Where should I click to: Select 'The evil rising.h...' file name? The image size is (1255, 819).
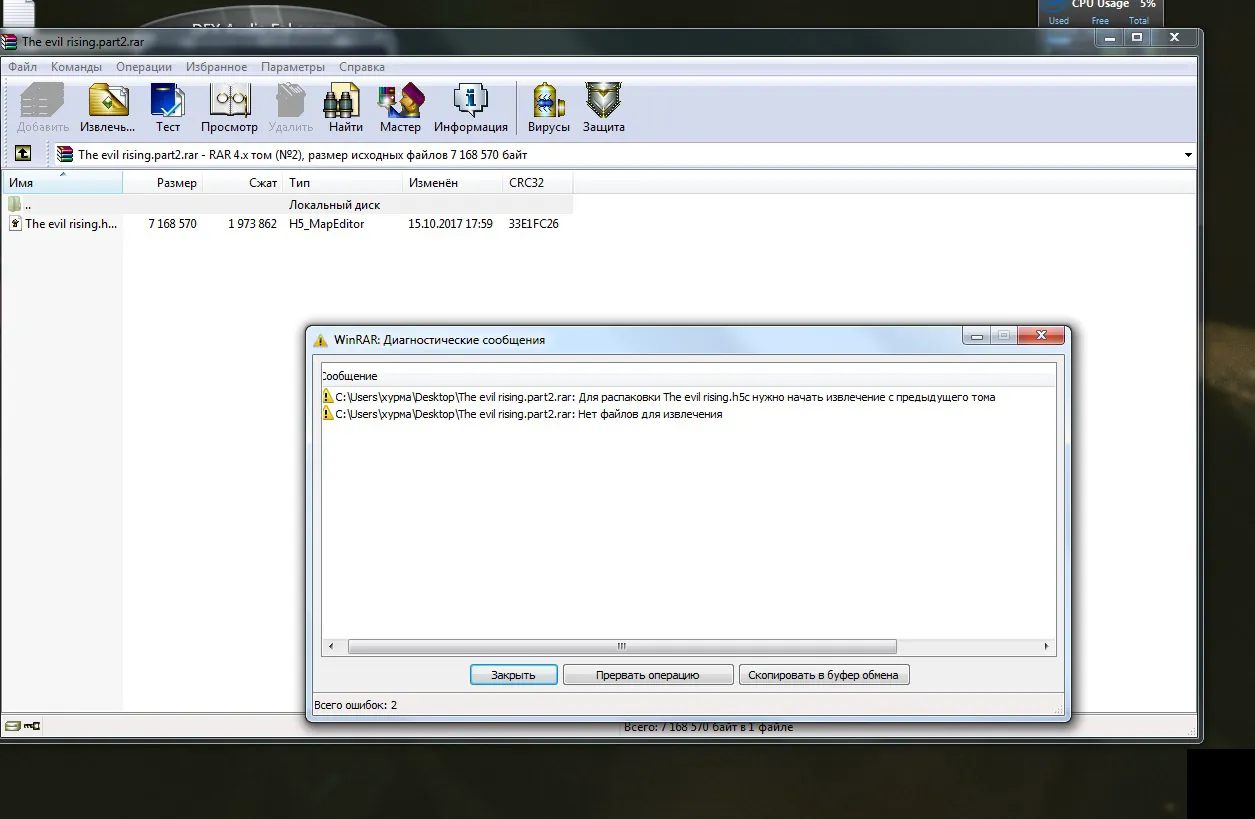pos(71,224)
